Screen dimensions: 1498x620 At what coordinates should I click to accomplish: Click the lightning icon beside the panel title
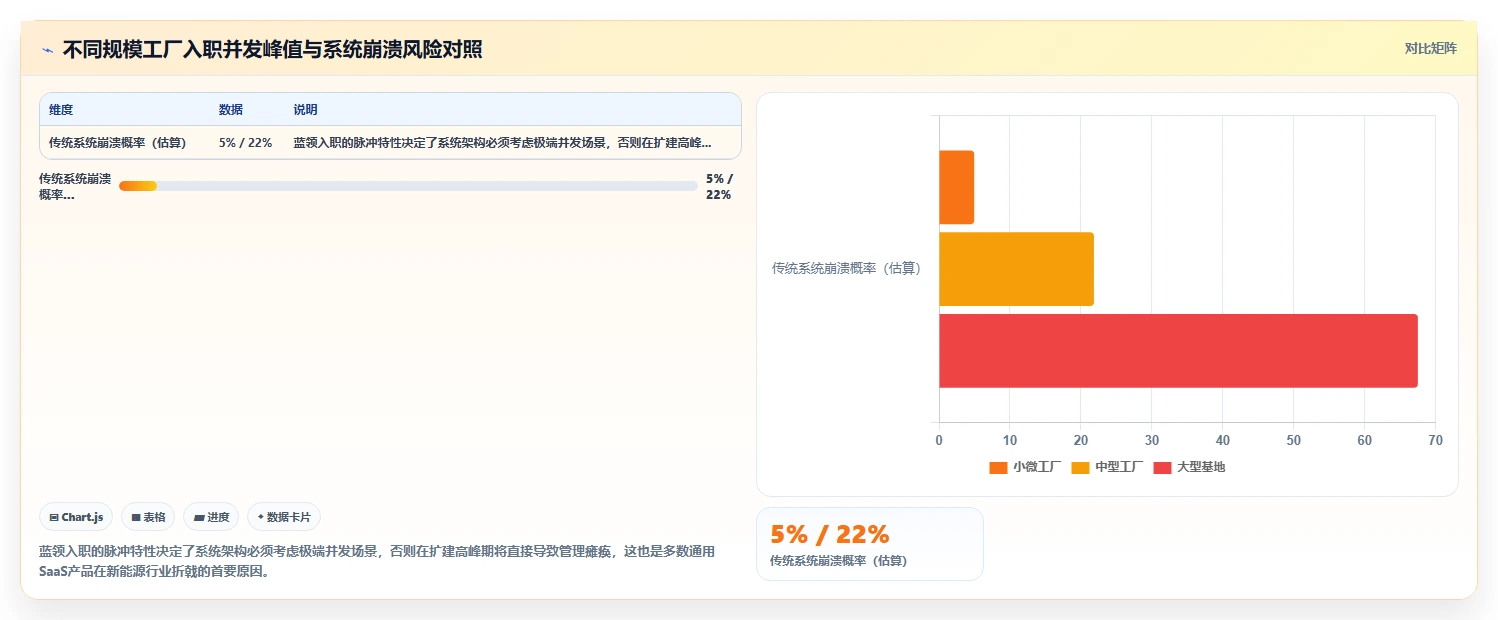[47, 50]
